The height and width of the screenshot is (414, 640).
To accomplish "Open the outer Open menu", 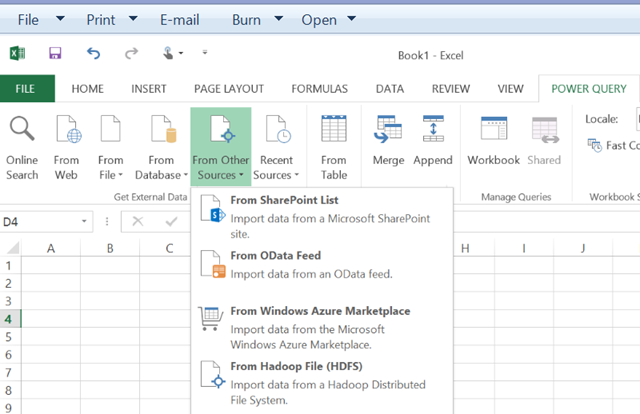I will tap(329, 19).
